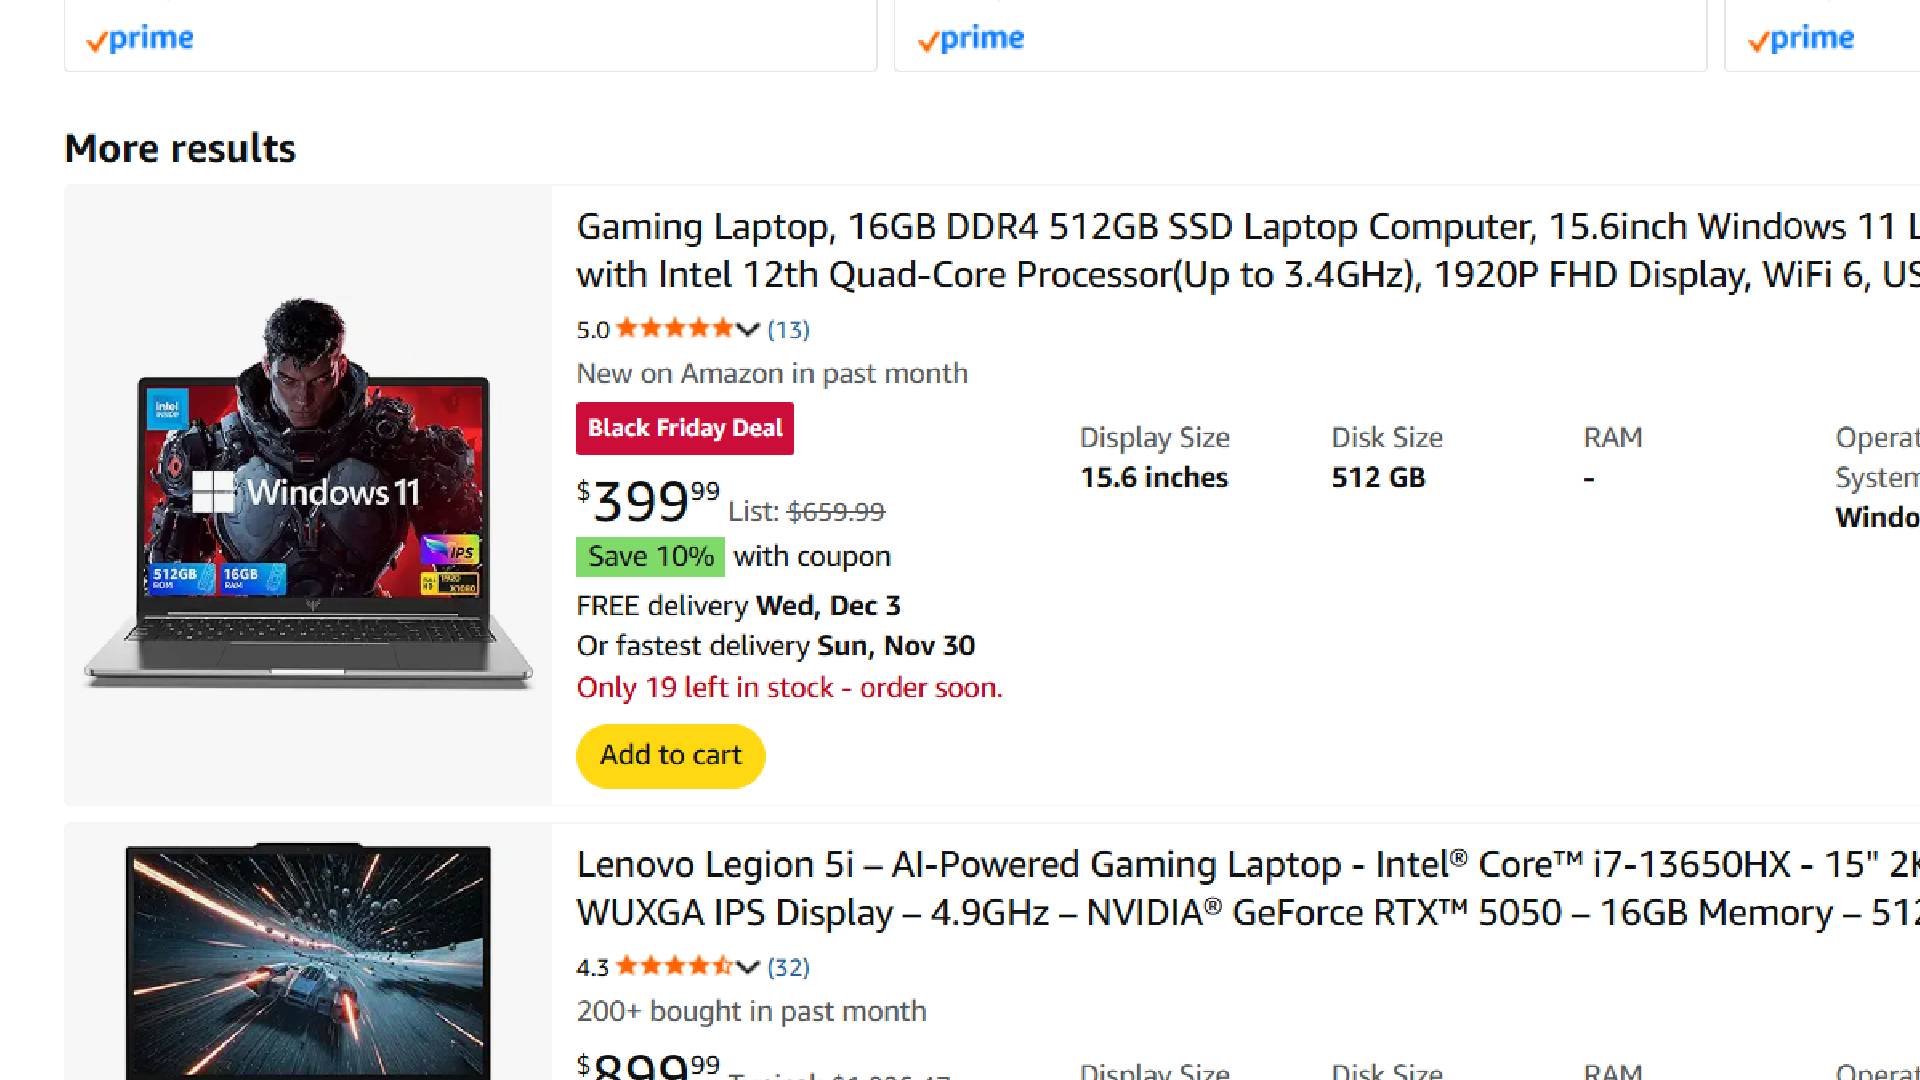
Task: Open the Gaming Laptop product title link
Action: [1100, 250]
